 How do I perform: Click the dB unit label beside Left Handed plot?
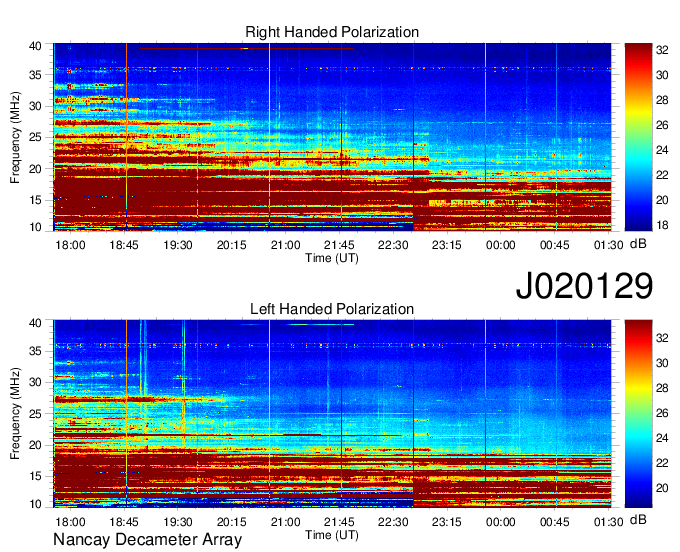point(638,520)
